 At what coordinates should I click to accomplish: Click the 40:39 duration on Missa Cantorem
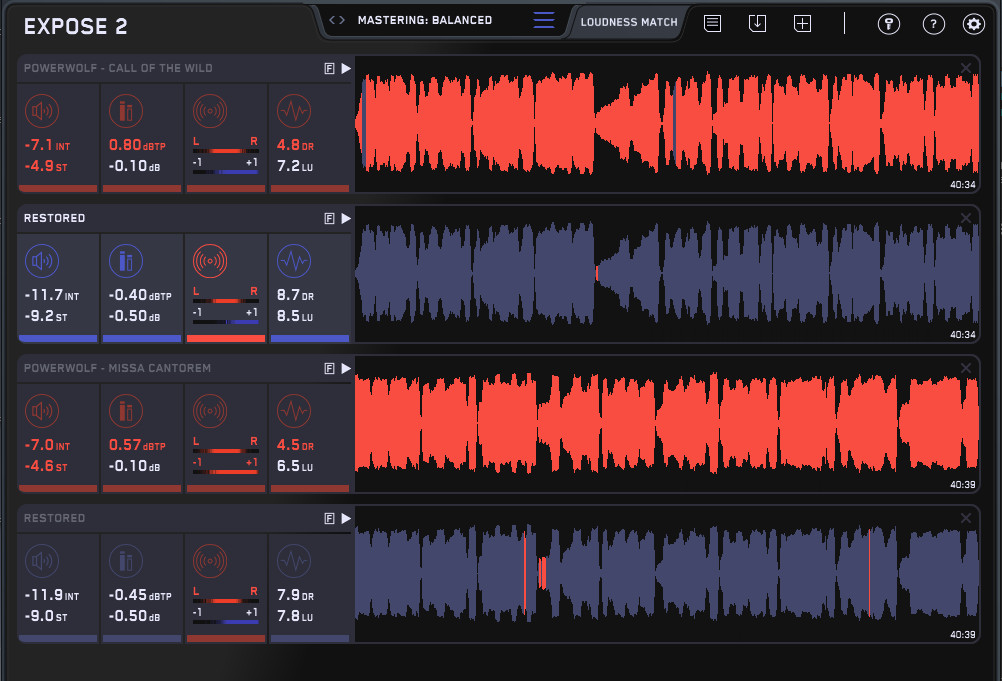click(962, 485)
